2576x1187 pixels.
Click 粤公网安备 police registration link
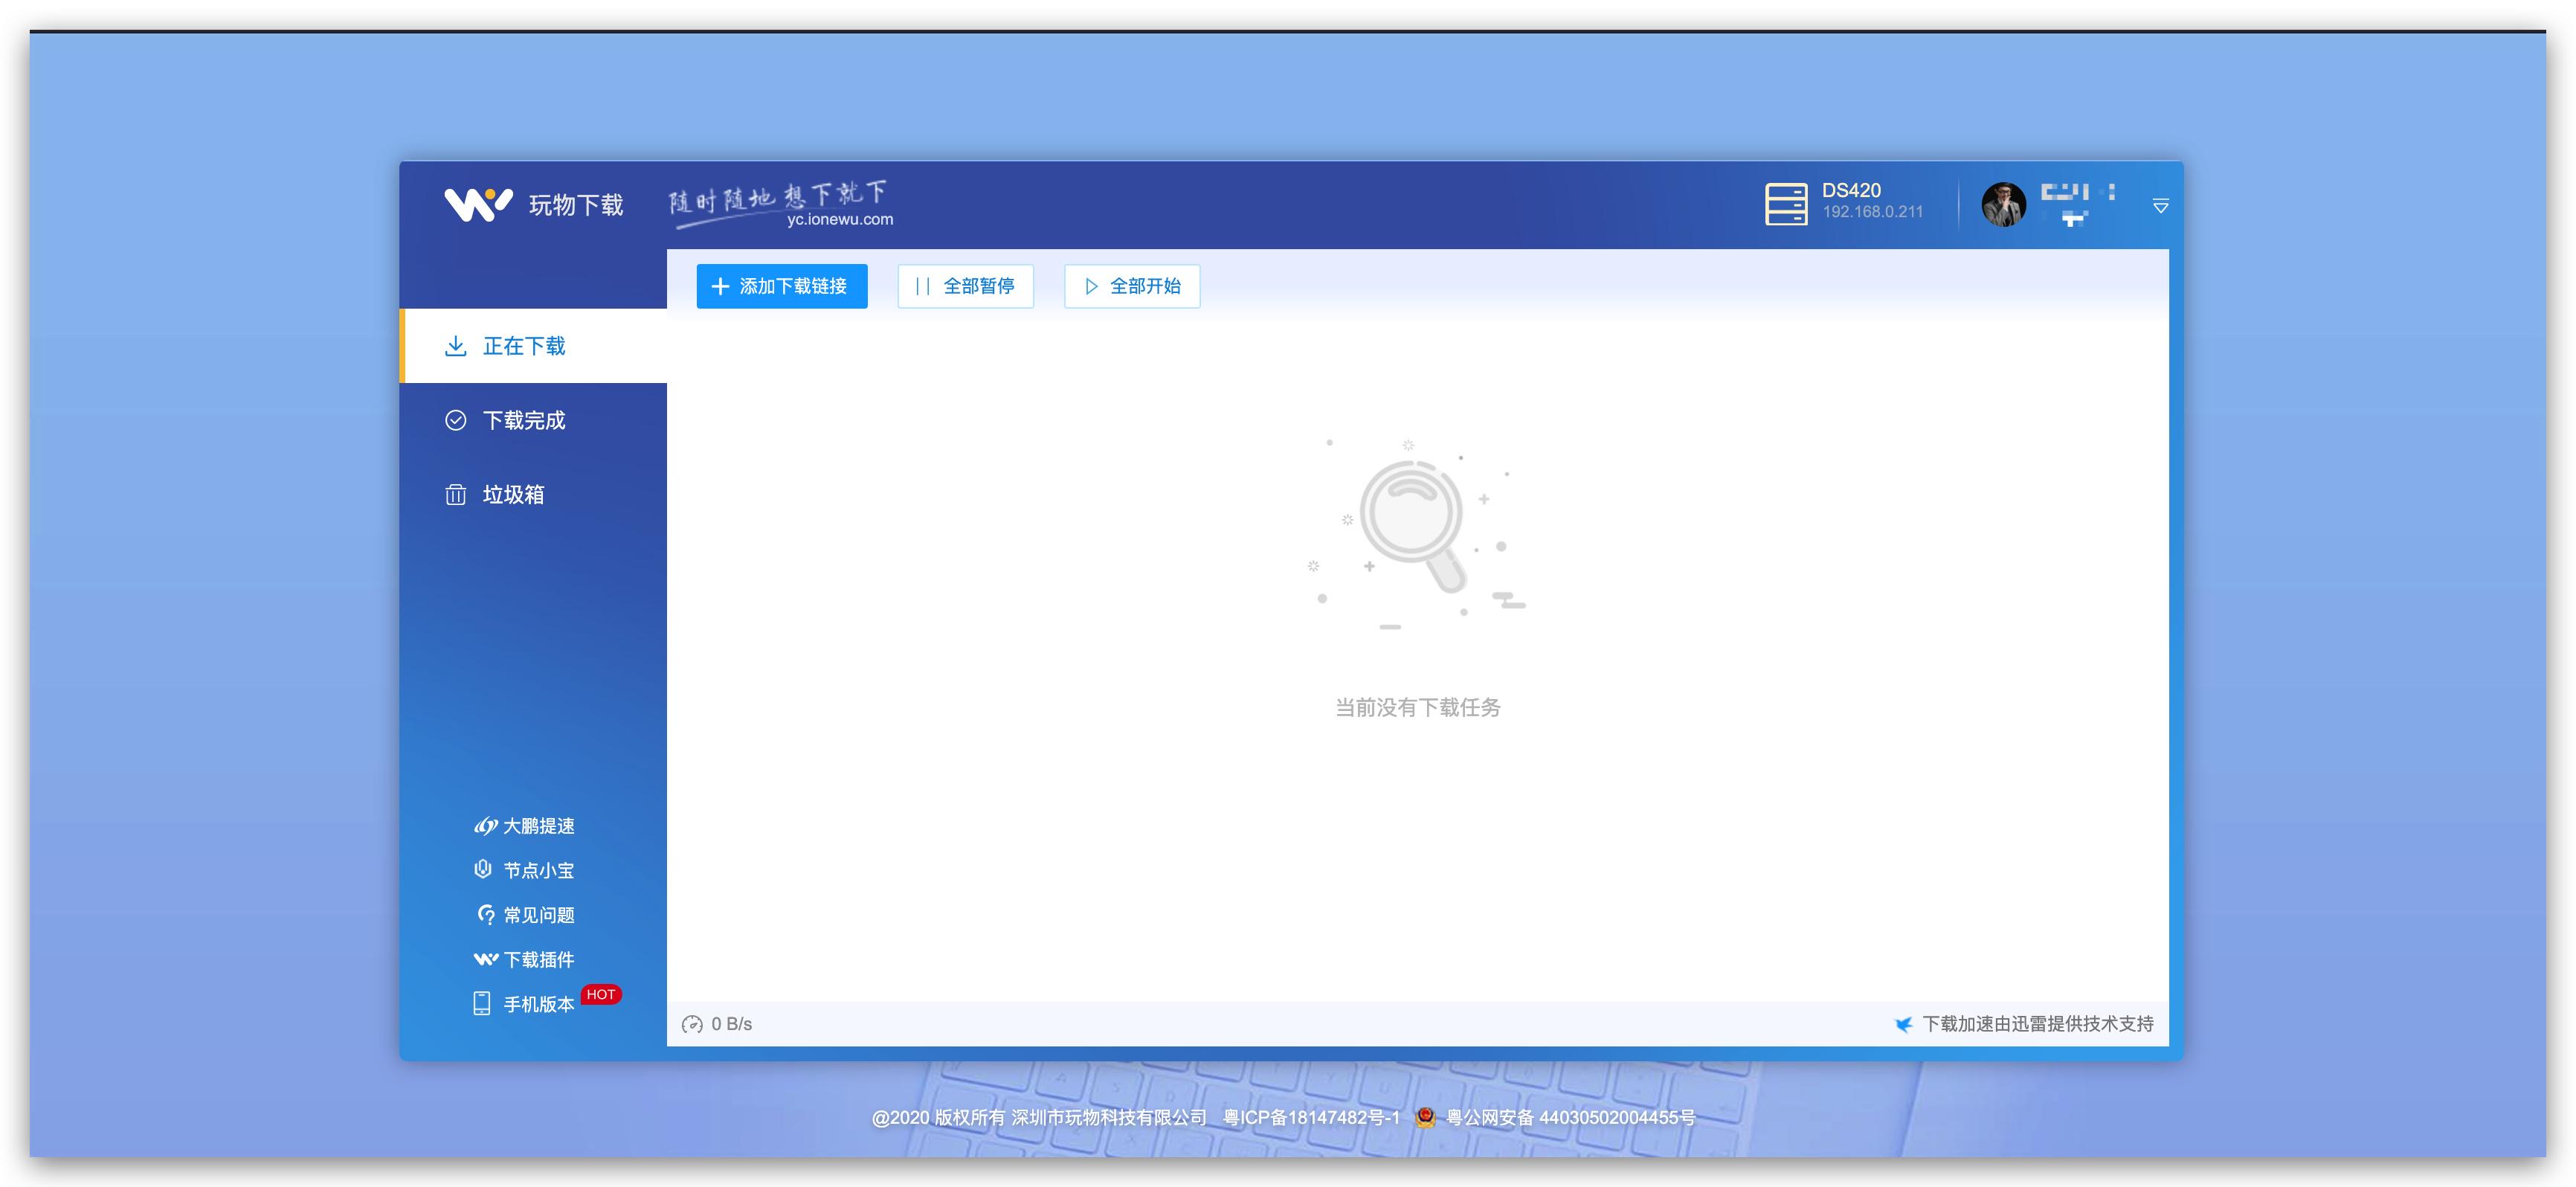tap(1570, 1117)
